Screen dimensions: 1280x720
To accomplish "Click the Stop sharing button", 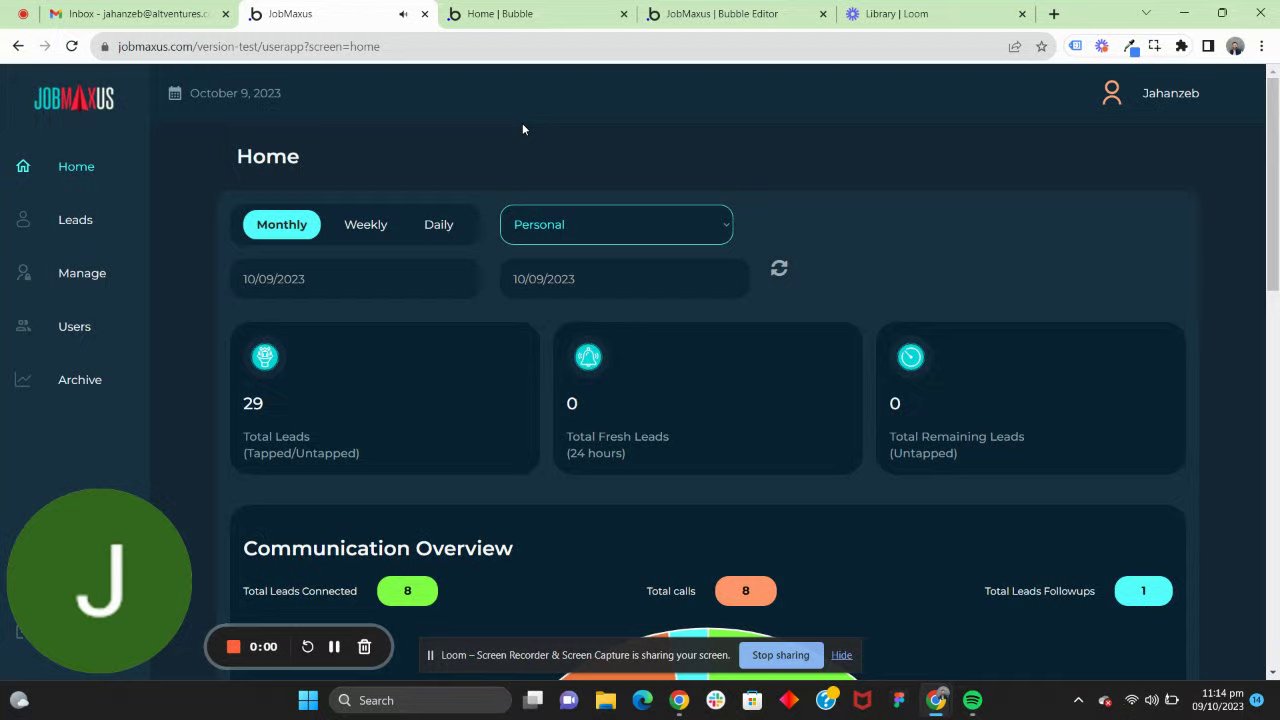I will (x=780, y=655).
